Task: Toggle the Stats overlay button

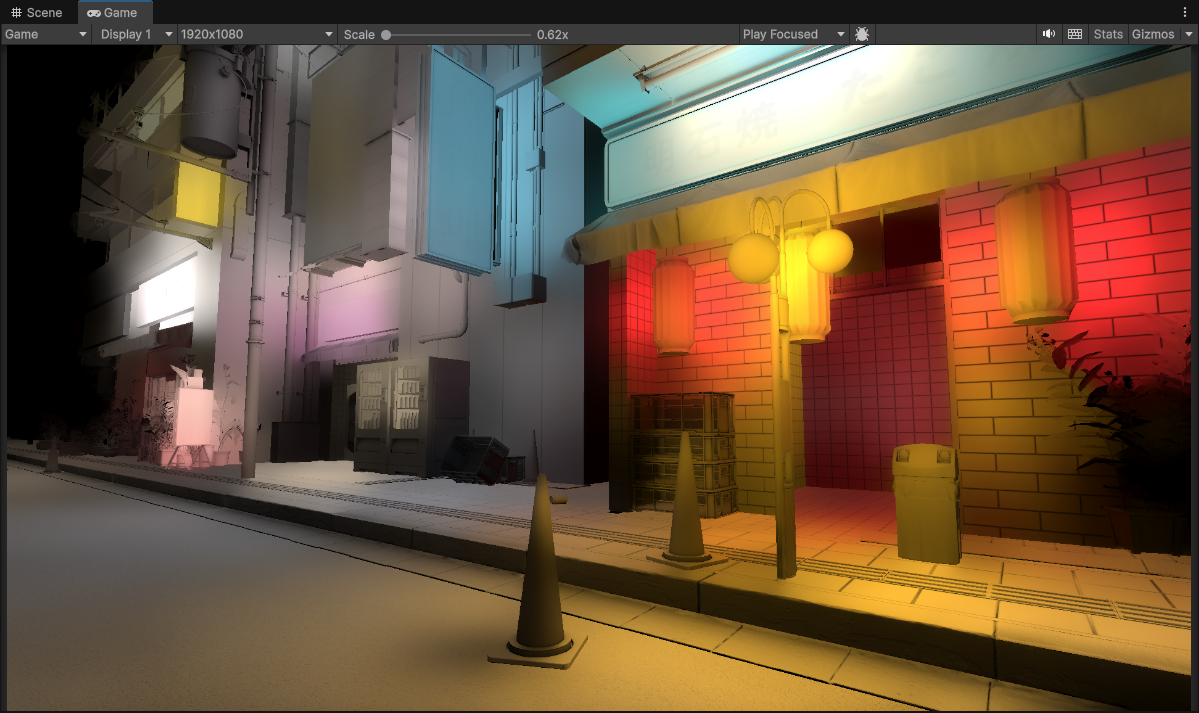Action: [1108, 34]
